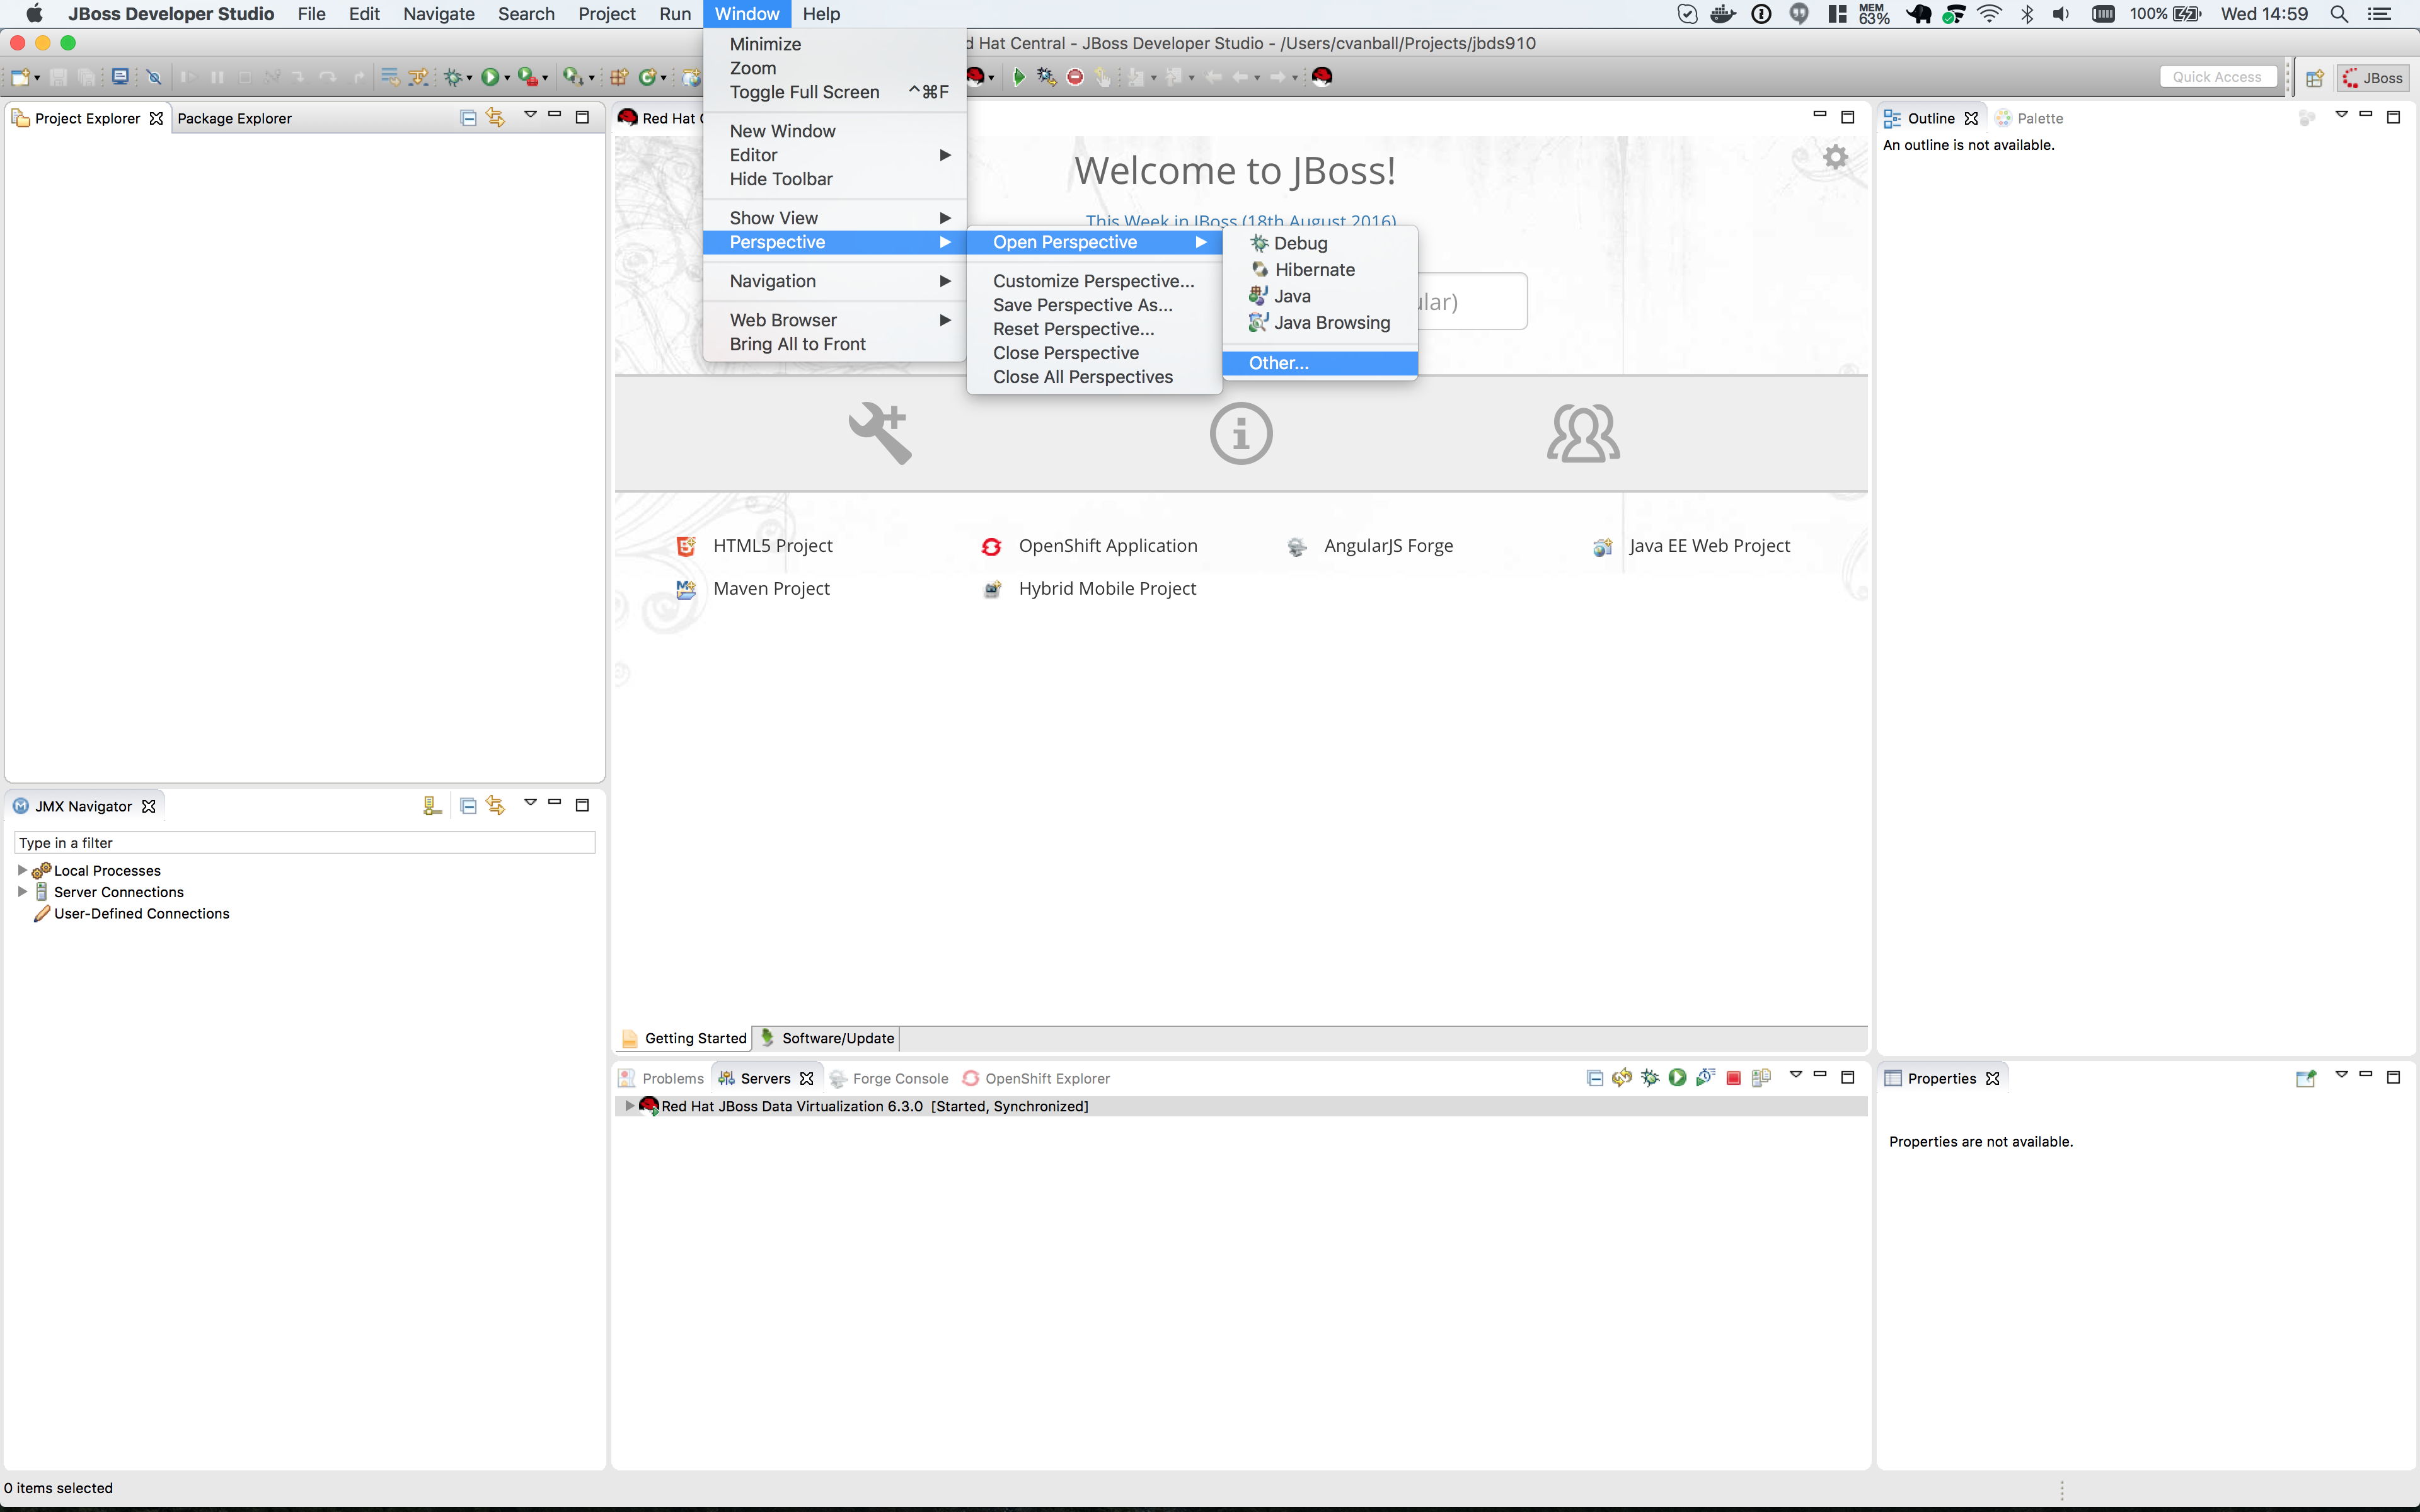Select Other... in Open Perspective submenu
The image size is (2420, 1512).
tap(1278, 363)
